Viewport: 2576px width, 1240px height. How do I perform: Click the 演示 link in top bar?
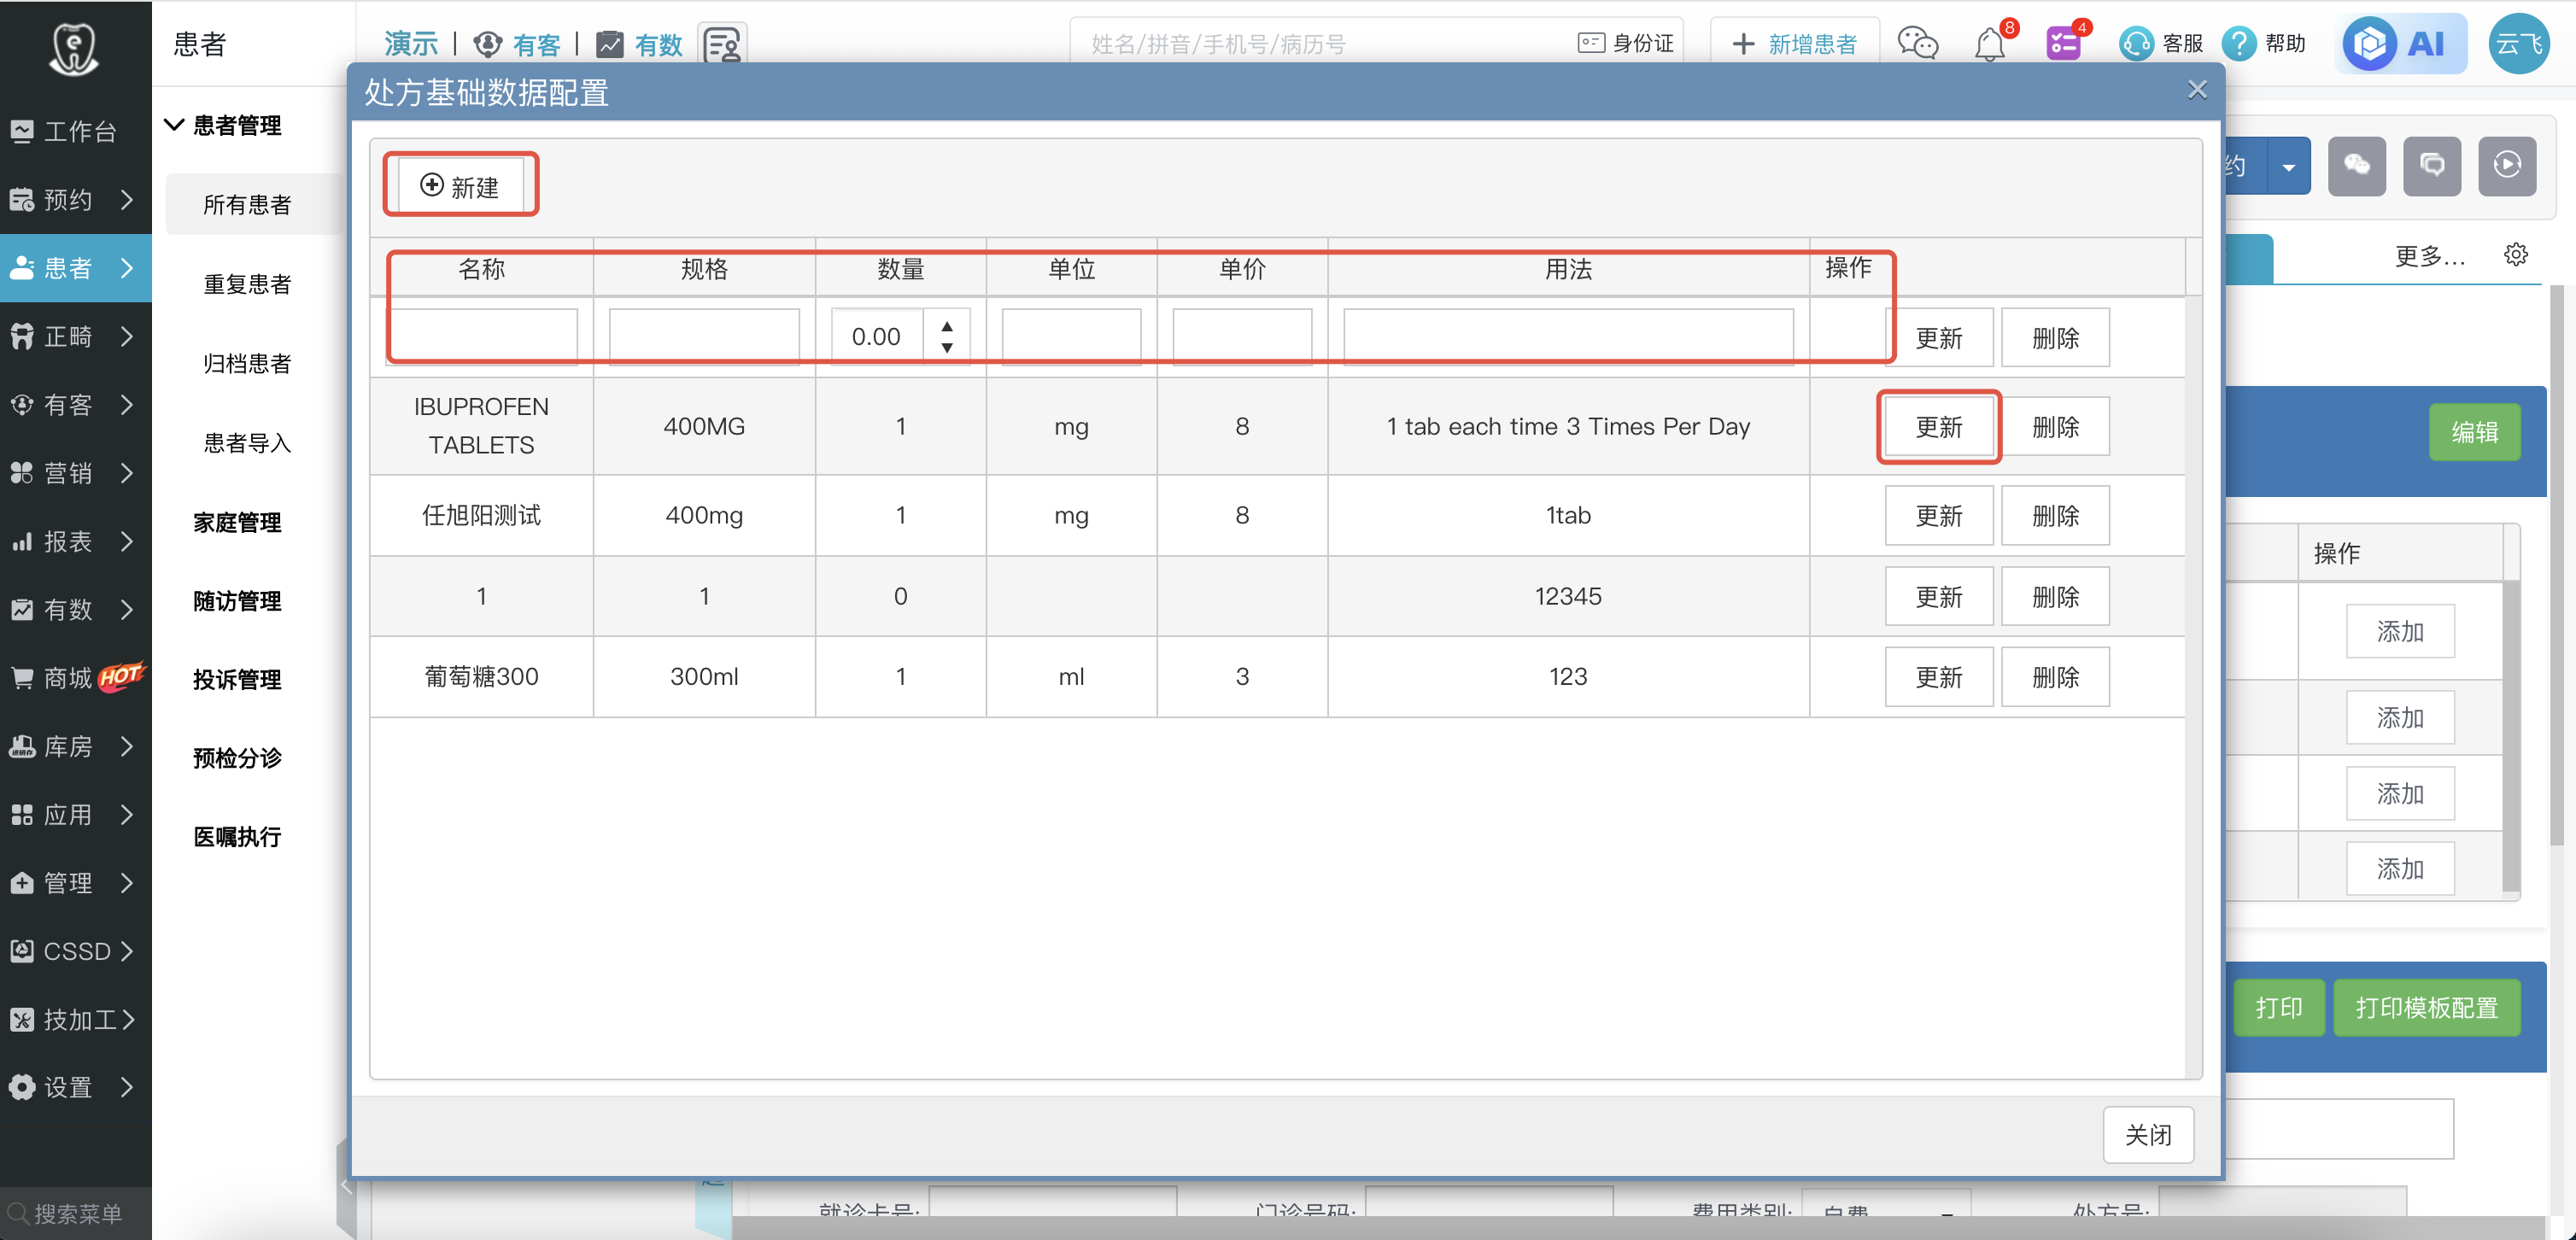[411, 44]
